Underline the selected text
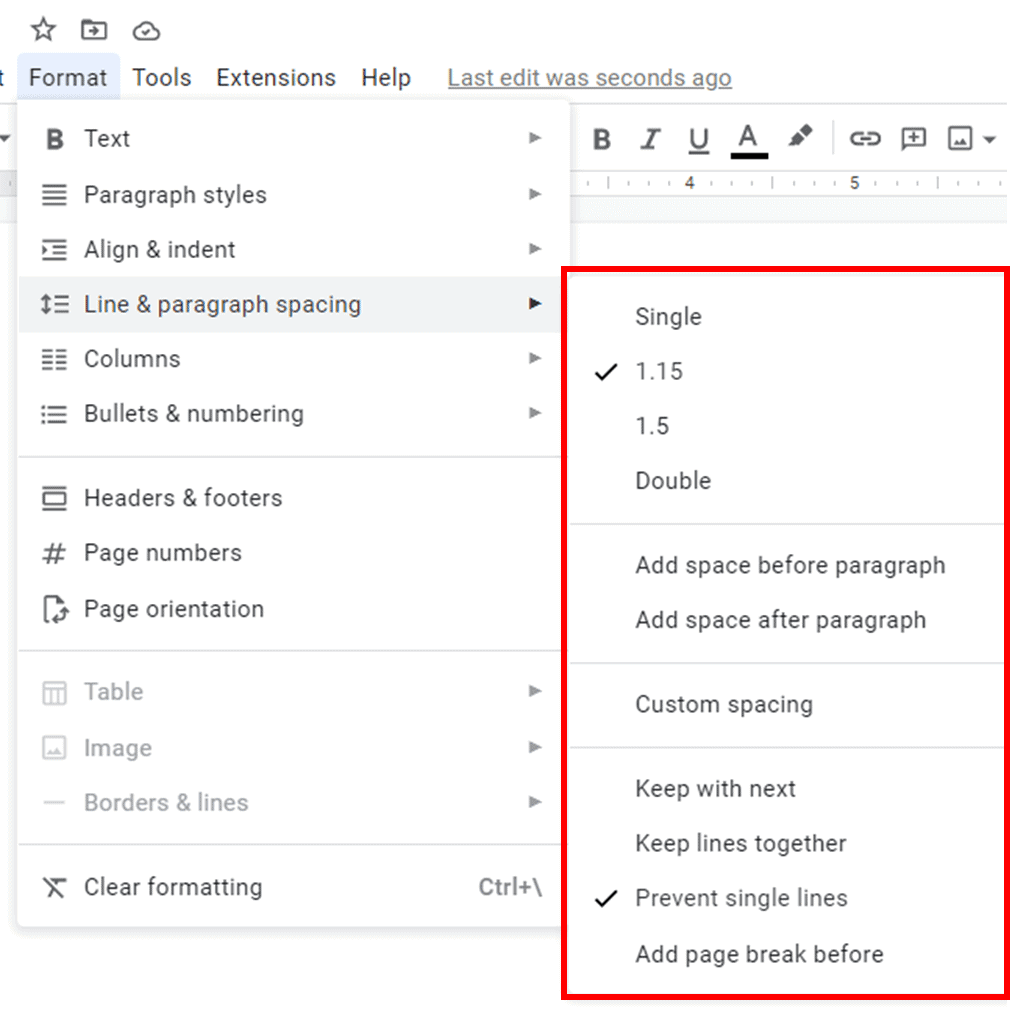This screenshot has height=1012, width=1010. 698,139
